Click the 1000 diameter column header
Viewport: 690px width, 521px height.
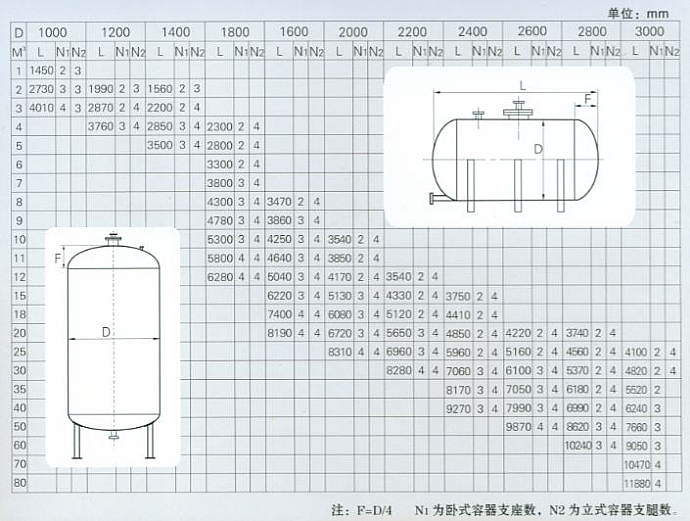point(52,32)
